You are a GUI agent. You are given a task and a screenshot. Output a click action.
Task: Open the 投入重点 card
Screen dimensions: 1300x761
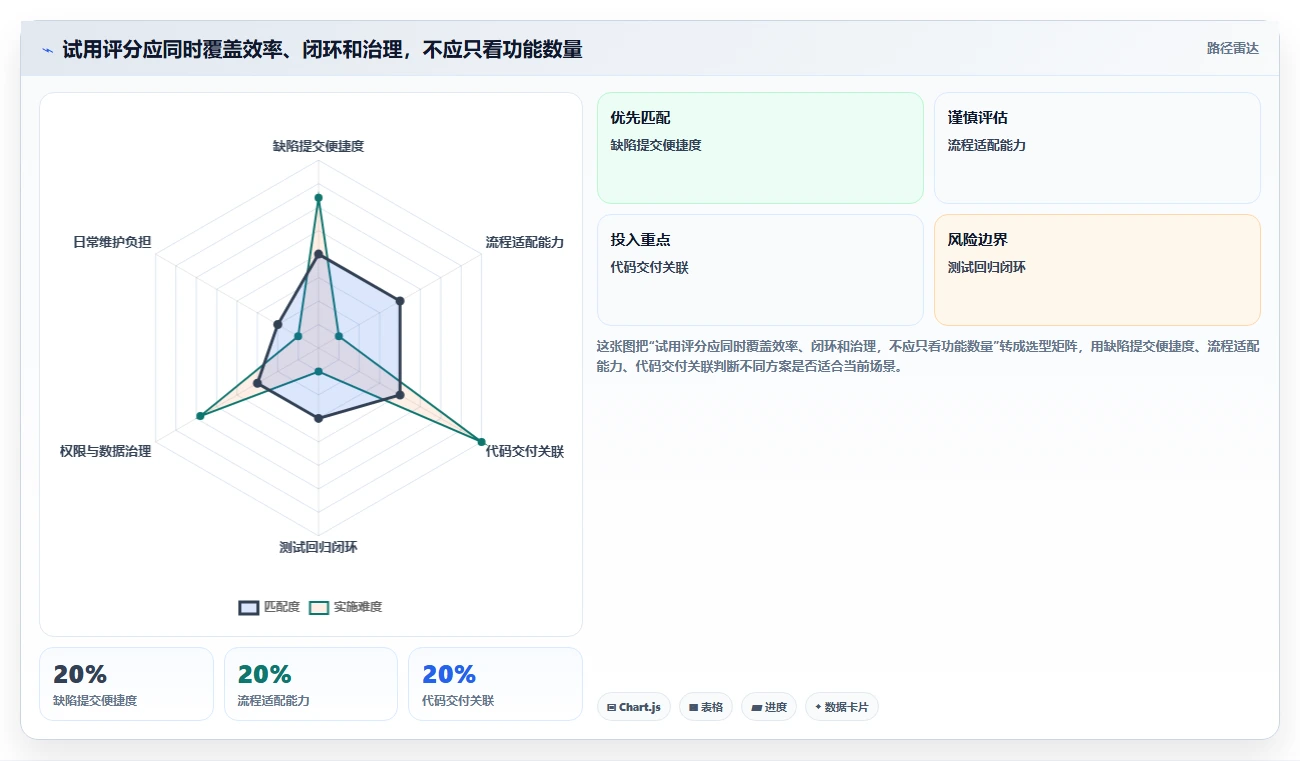pyautogui.click(x=760, y=270)
